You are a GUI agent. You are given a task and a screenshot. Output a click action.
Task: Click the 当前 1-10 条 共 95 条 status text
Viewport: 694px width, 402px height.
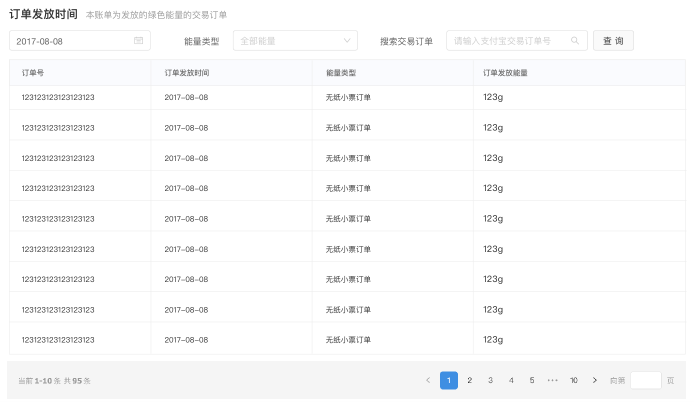coord(54,381)
